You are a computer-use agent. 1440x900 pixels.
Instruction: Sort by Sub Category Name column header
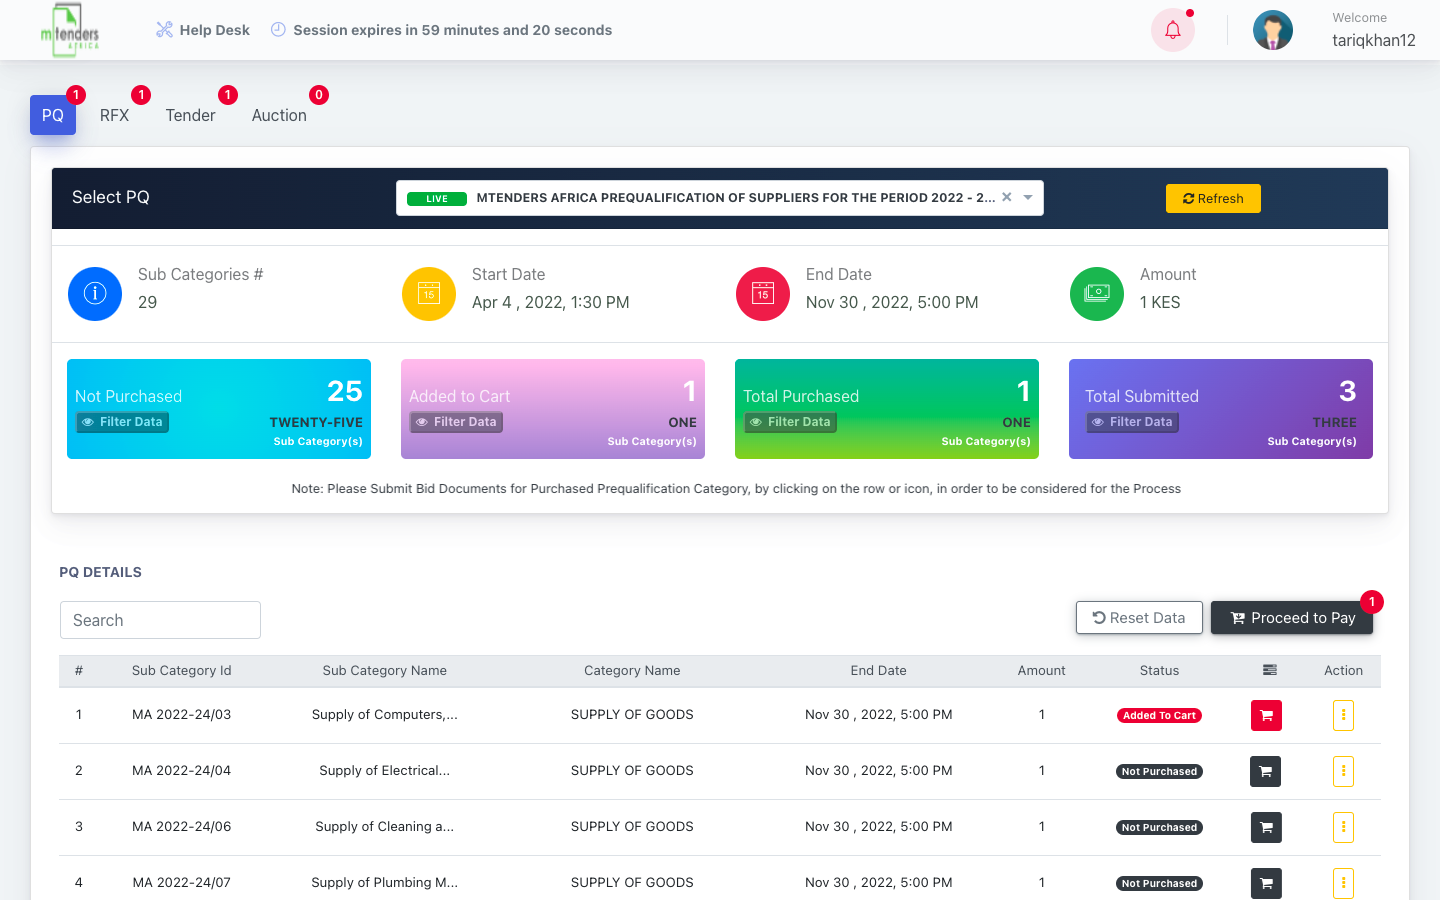pyautogui.click(x=385, y=671)
